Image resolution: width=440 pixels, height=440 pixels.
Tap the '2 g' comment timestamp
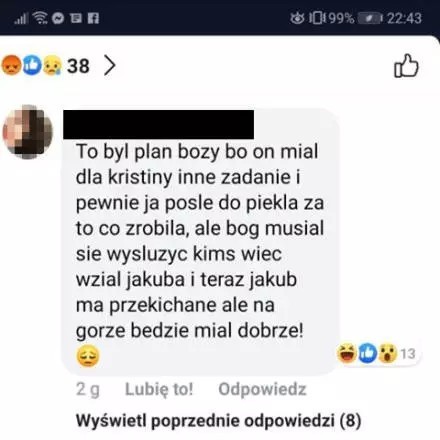(x=88, y=389)
